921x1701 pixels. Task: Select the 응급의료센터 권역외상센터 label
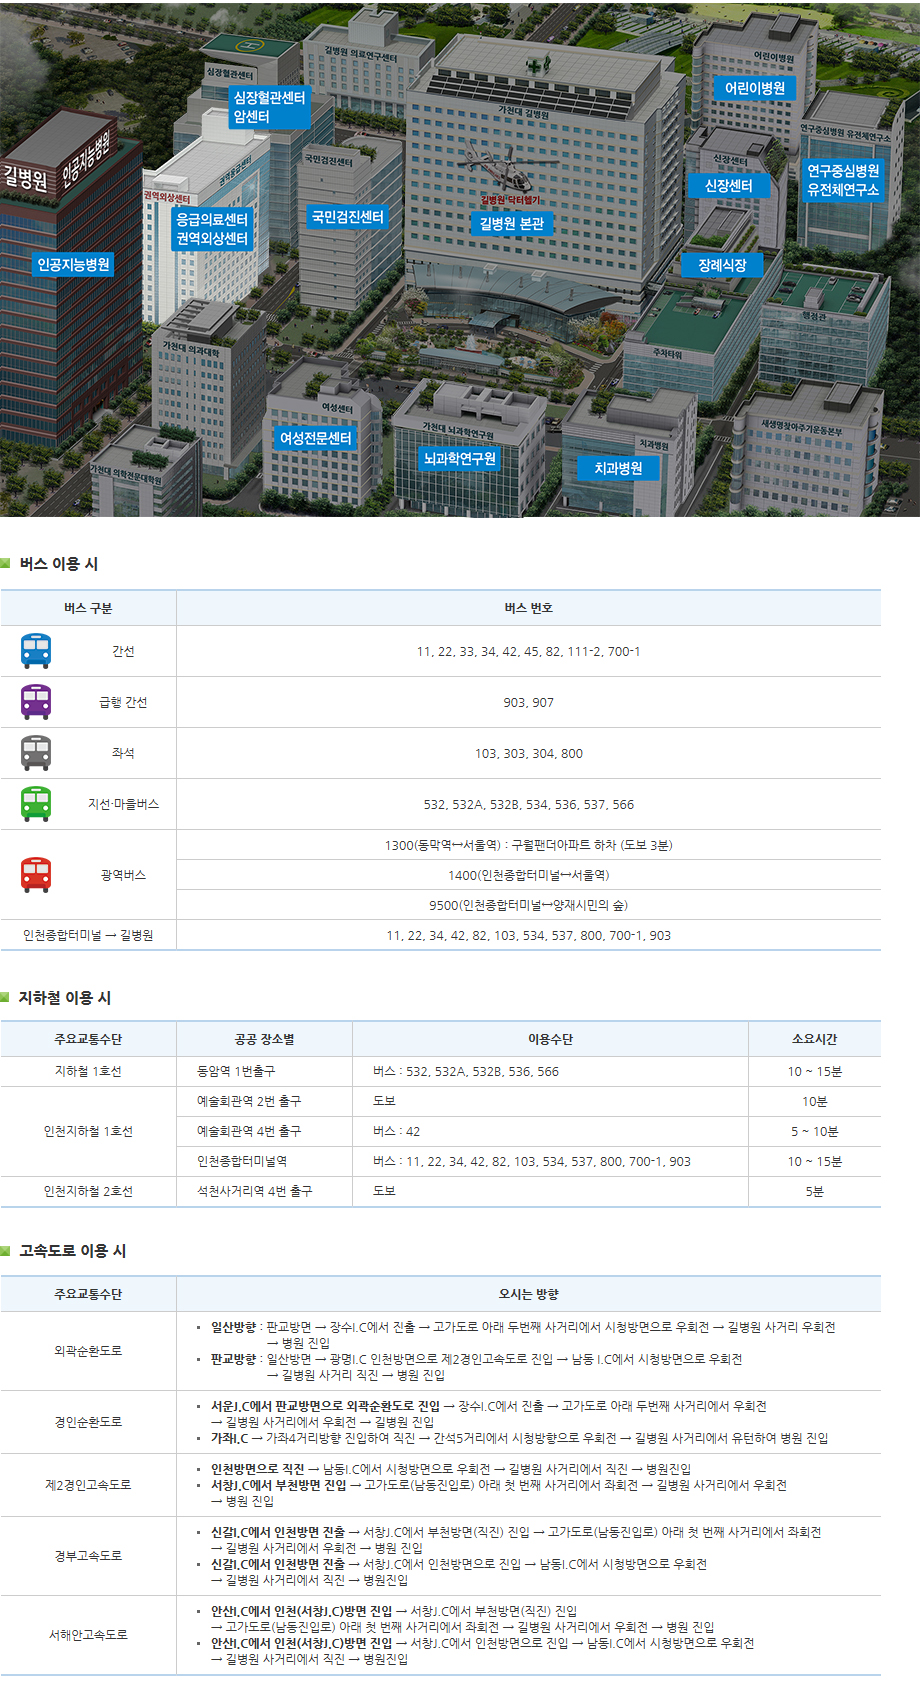pos(212,229)
